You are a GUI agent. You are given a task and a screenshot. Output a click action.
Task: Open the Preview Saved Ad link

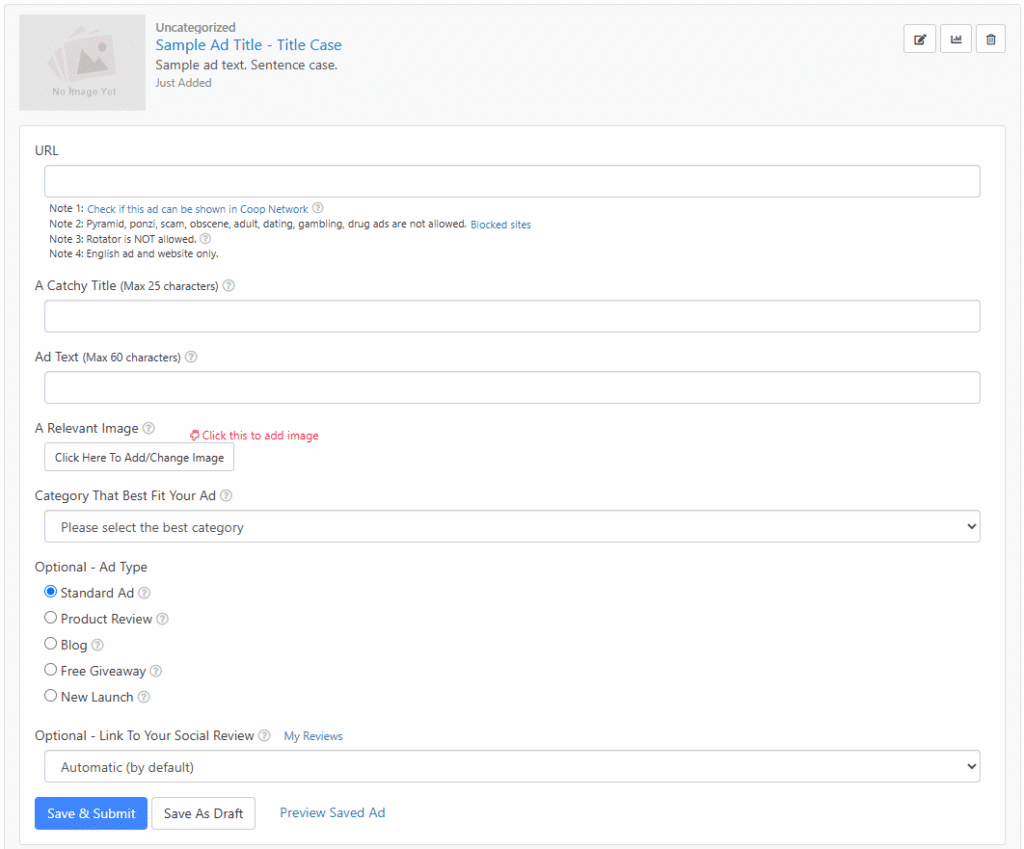tap(332, 813)
